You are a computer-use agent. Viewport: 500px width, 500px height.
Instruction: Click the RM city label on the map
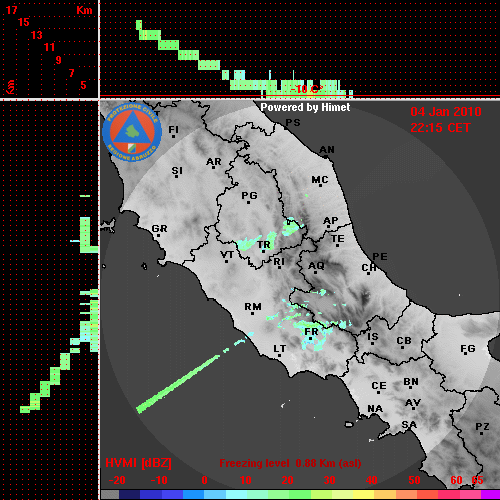click(x=253, y=307)
